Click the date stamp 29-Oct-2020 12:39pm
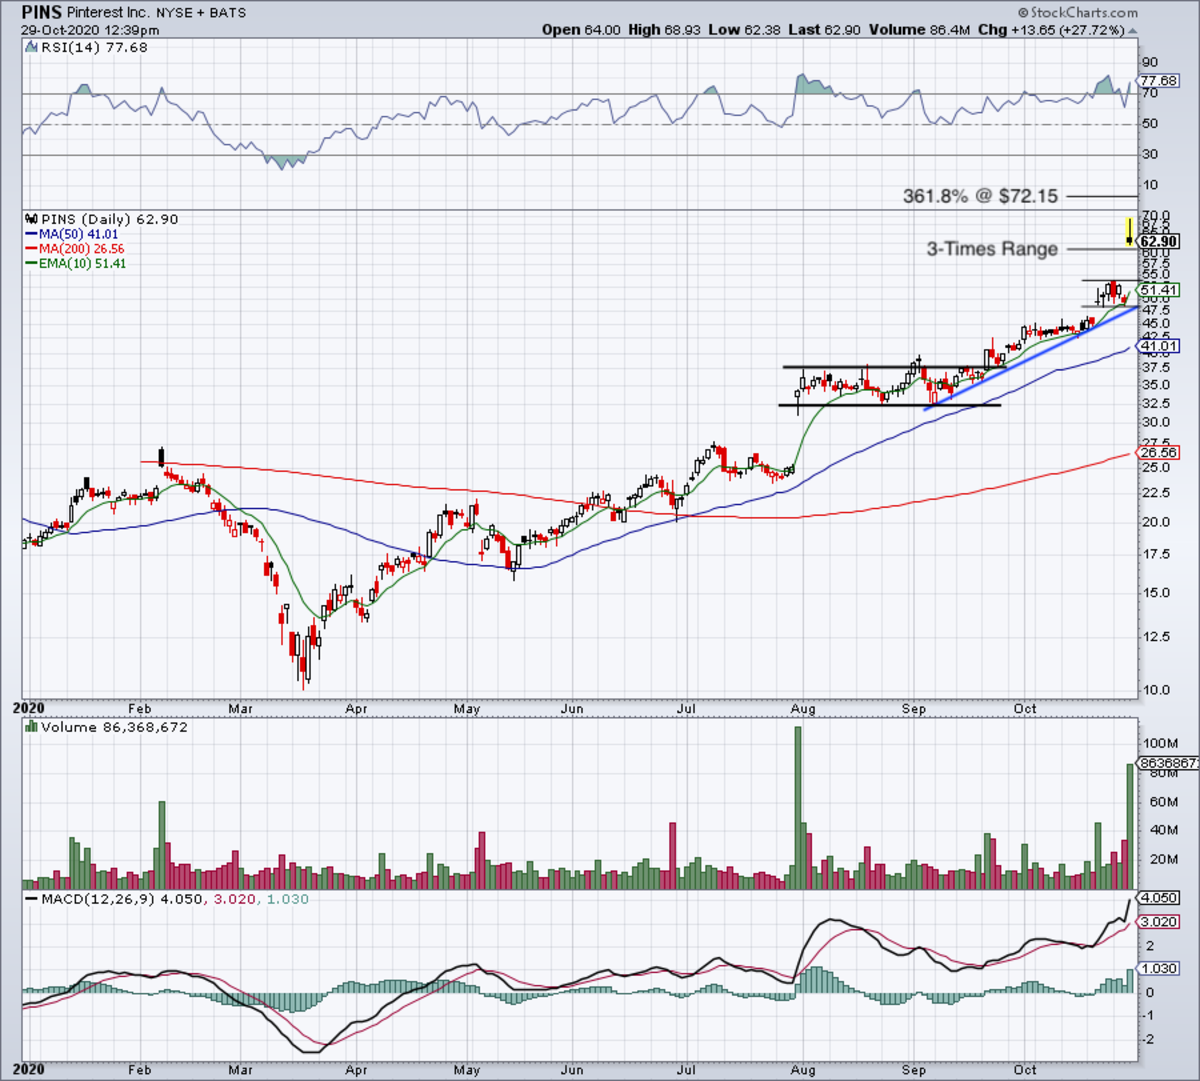 pos(90,30)
